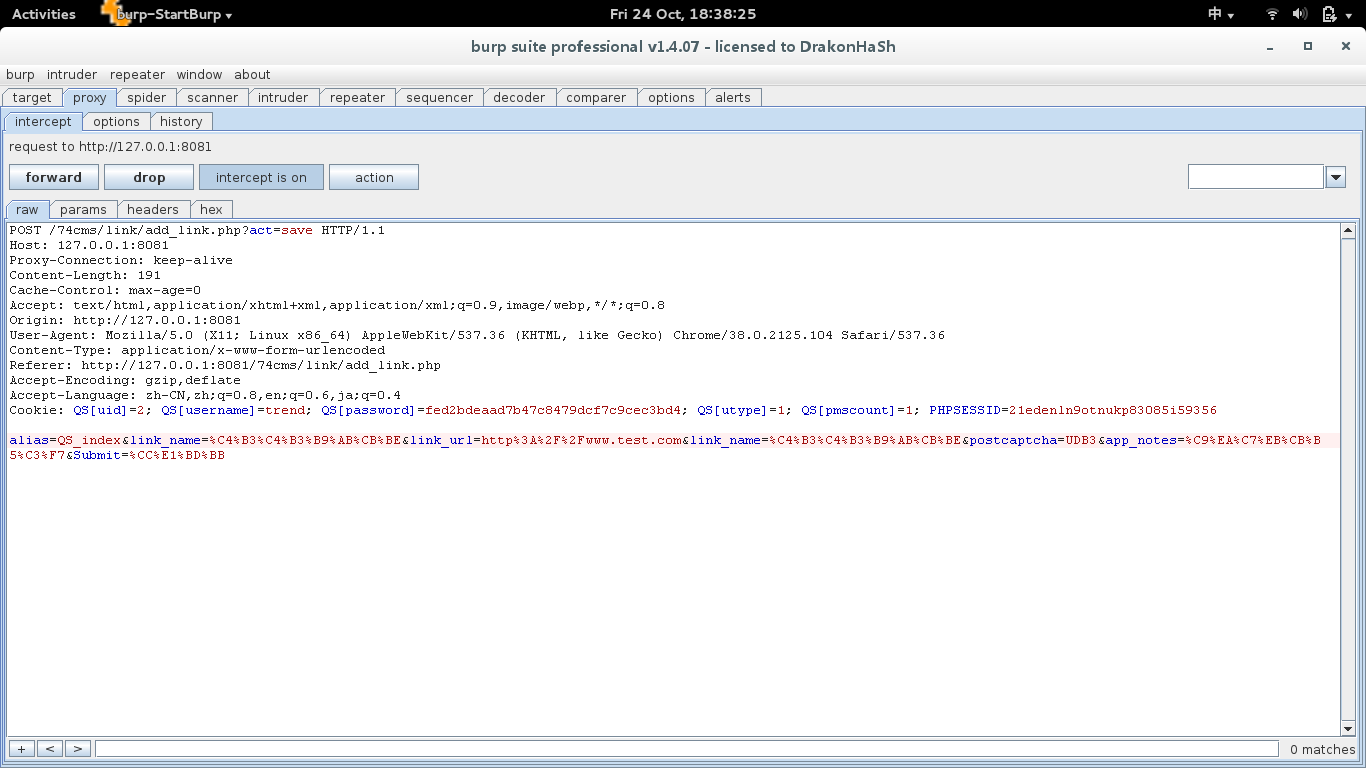Switch to the spider tab
1366x768 pixels.
[147, 97]
